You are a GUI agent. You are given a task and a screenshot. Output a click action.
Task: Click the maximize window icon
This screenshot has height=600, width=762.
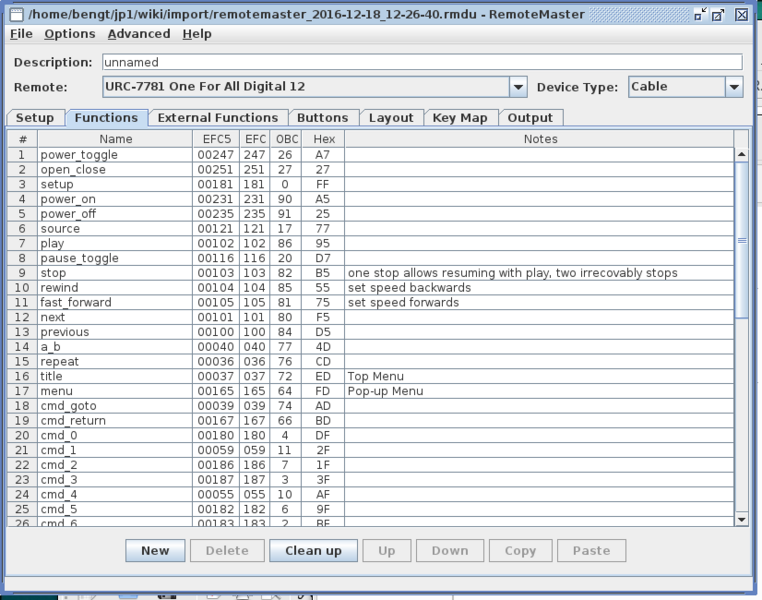[718, 15]
